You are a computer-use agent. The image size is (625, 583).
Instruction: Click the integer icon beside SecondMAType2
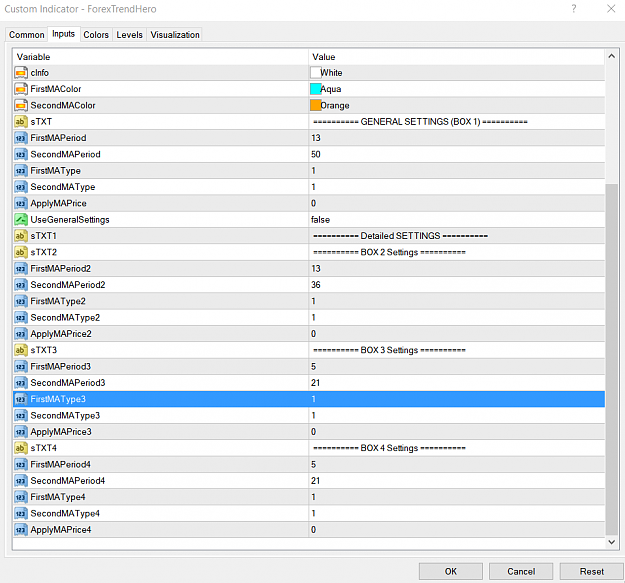click(x=21, y=318)
